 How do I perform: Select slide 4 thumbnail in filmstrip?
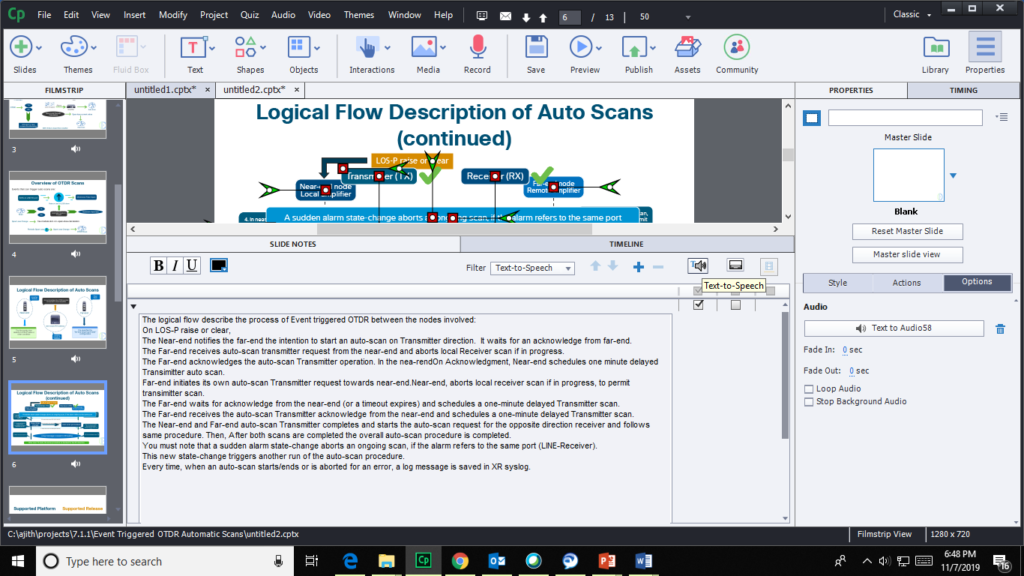[57, 208]
